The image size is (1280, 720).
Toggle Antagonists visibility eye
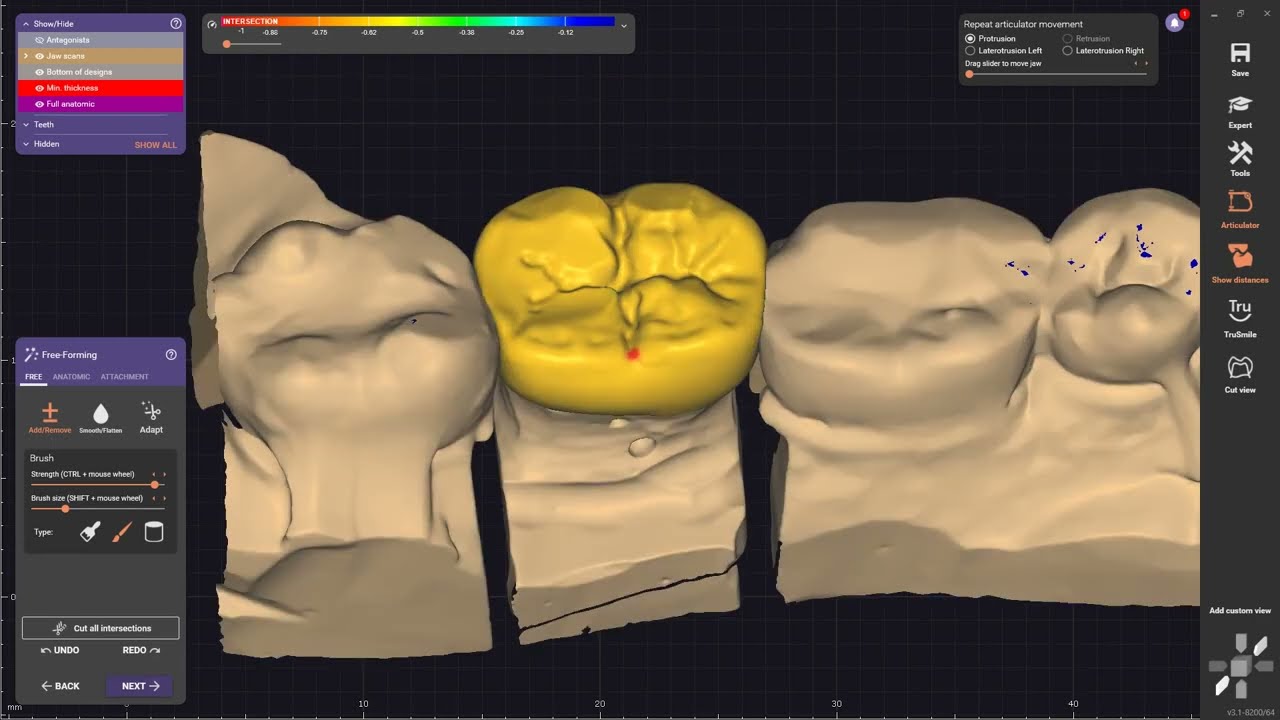39,40
